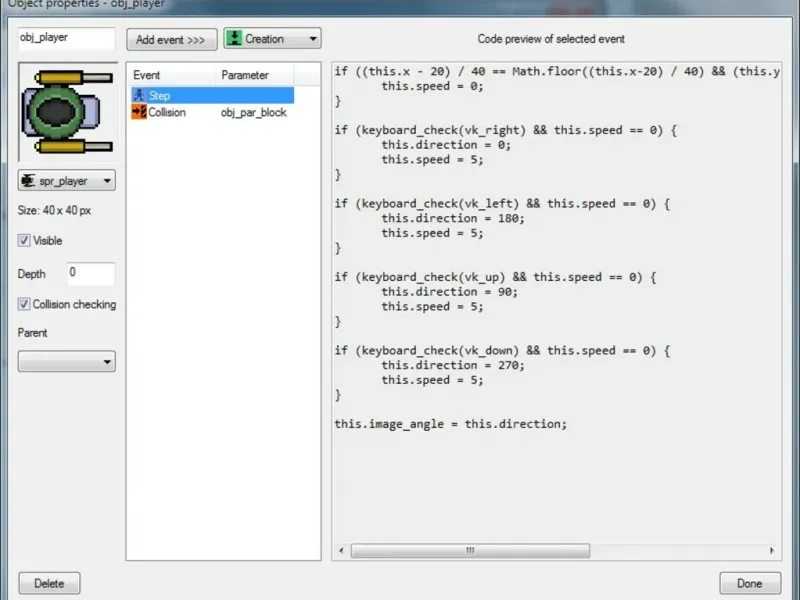This screenshot has width=800, height=600.
Task: Select the Collision event row
Action: click(213, 112)
